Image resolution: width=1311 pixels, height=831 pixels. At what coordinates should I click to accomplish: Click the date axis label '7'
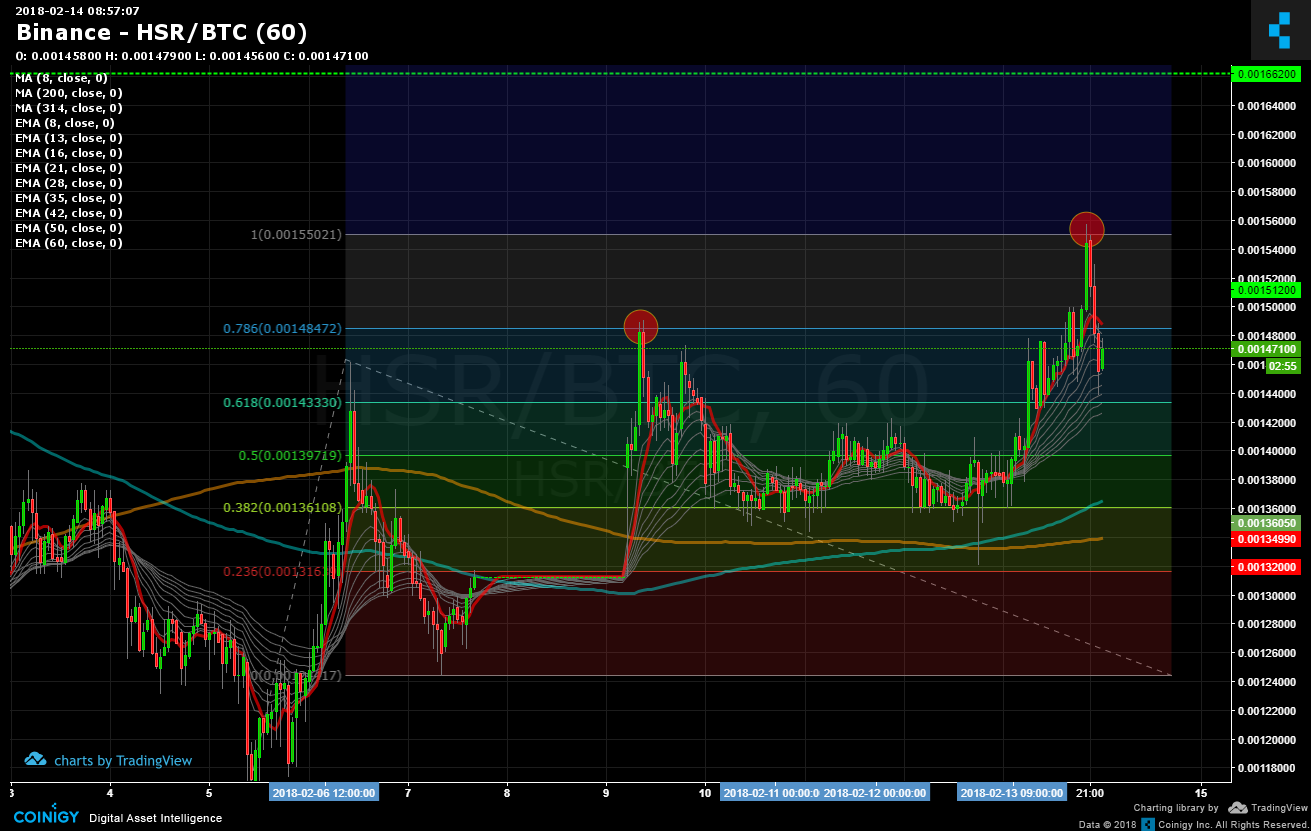pos(408,793)
